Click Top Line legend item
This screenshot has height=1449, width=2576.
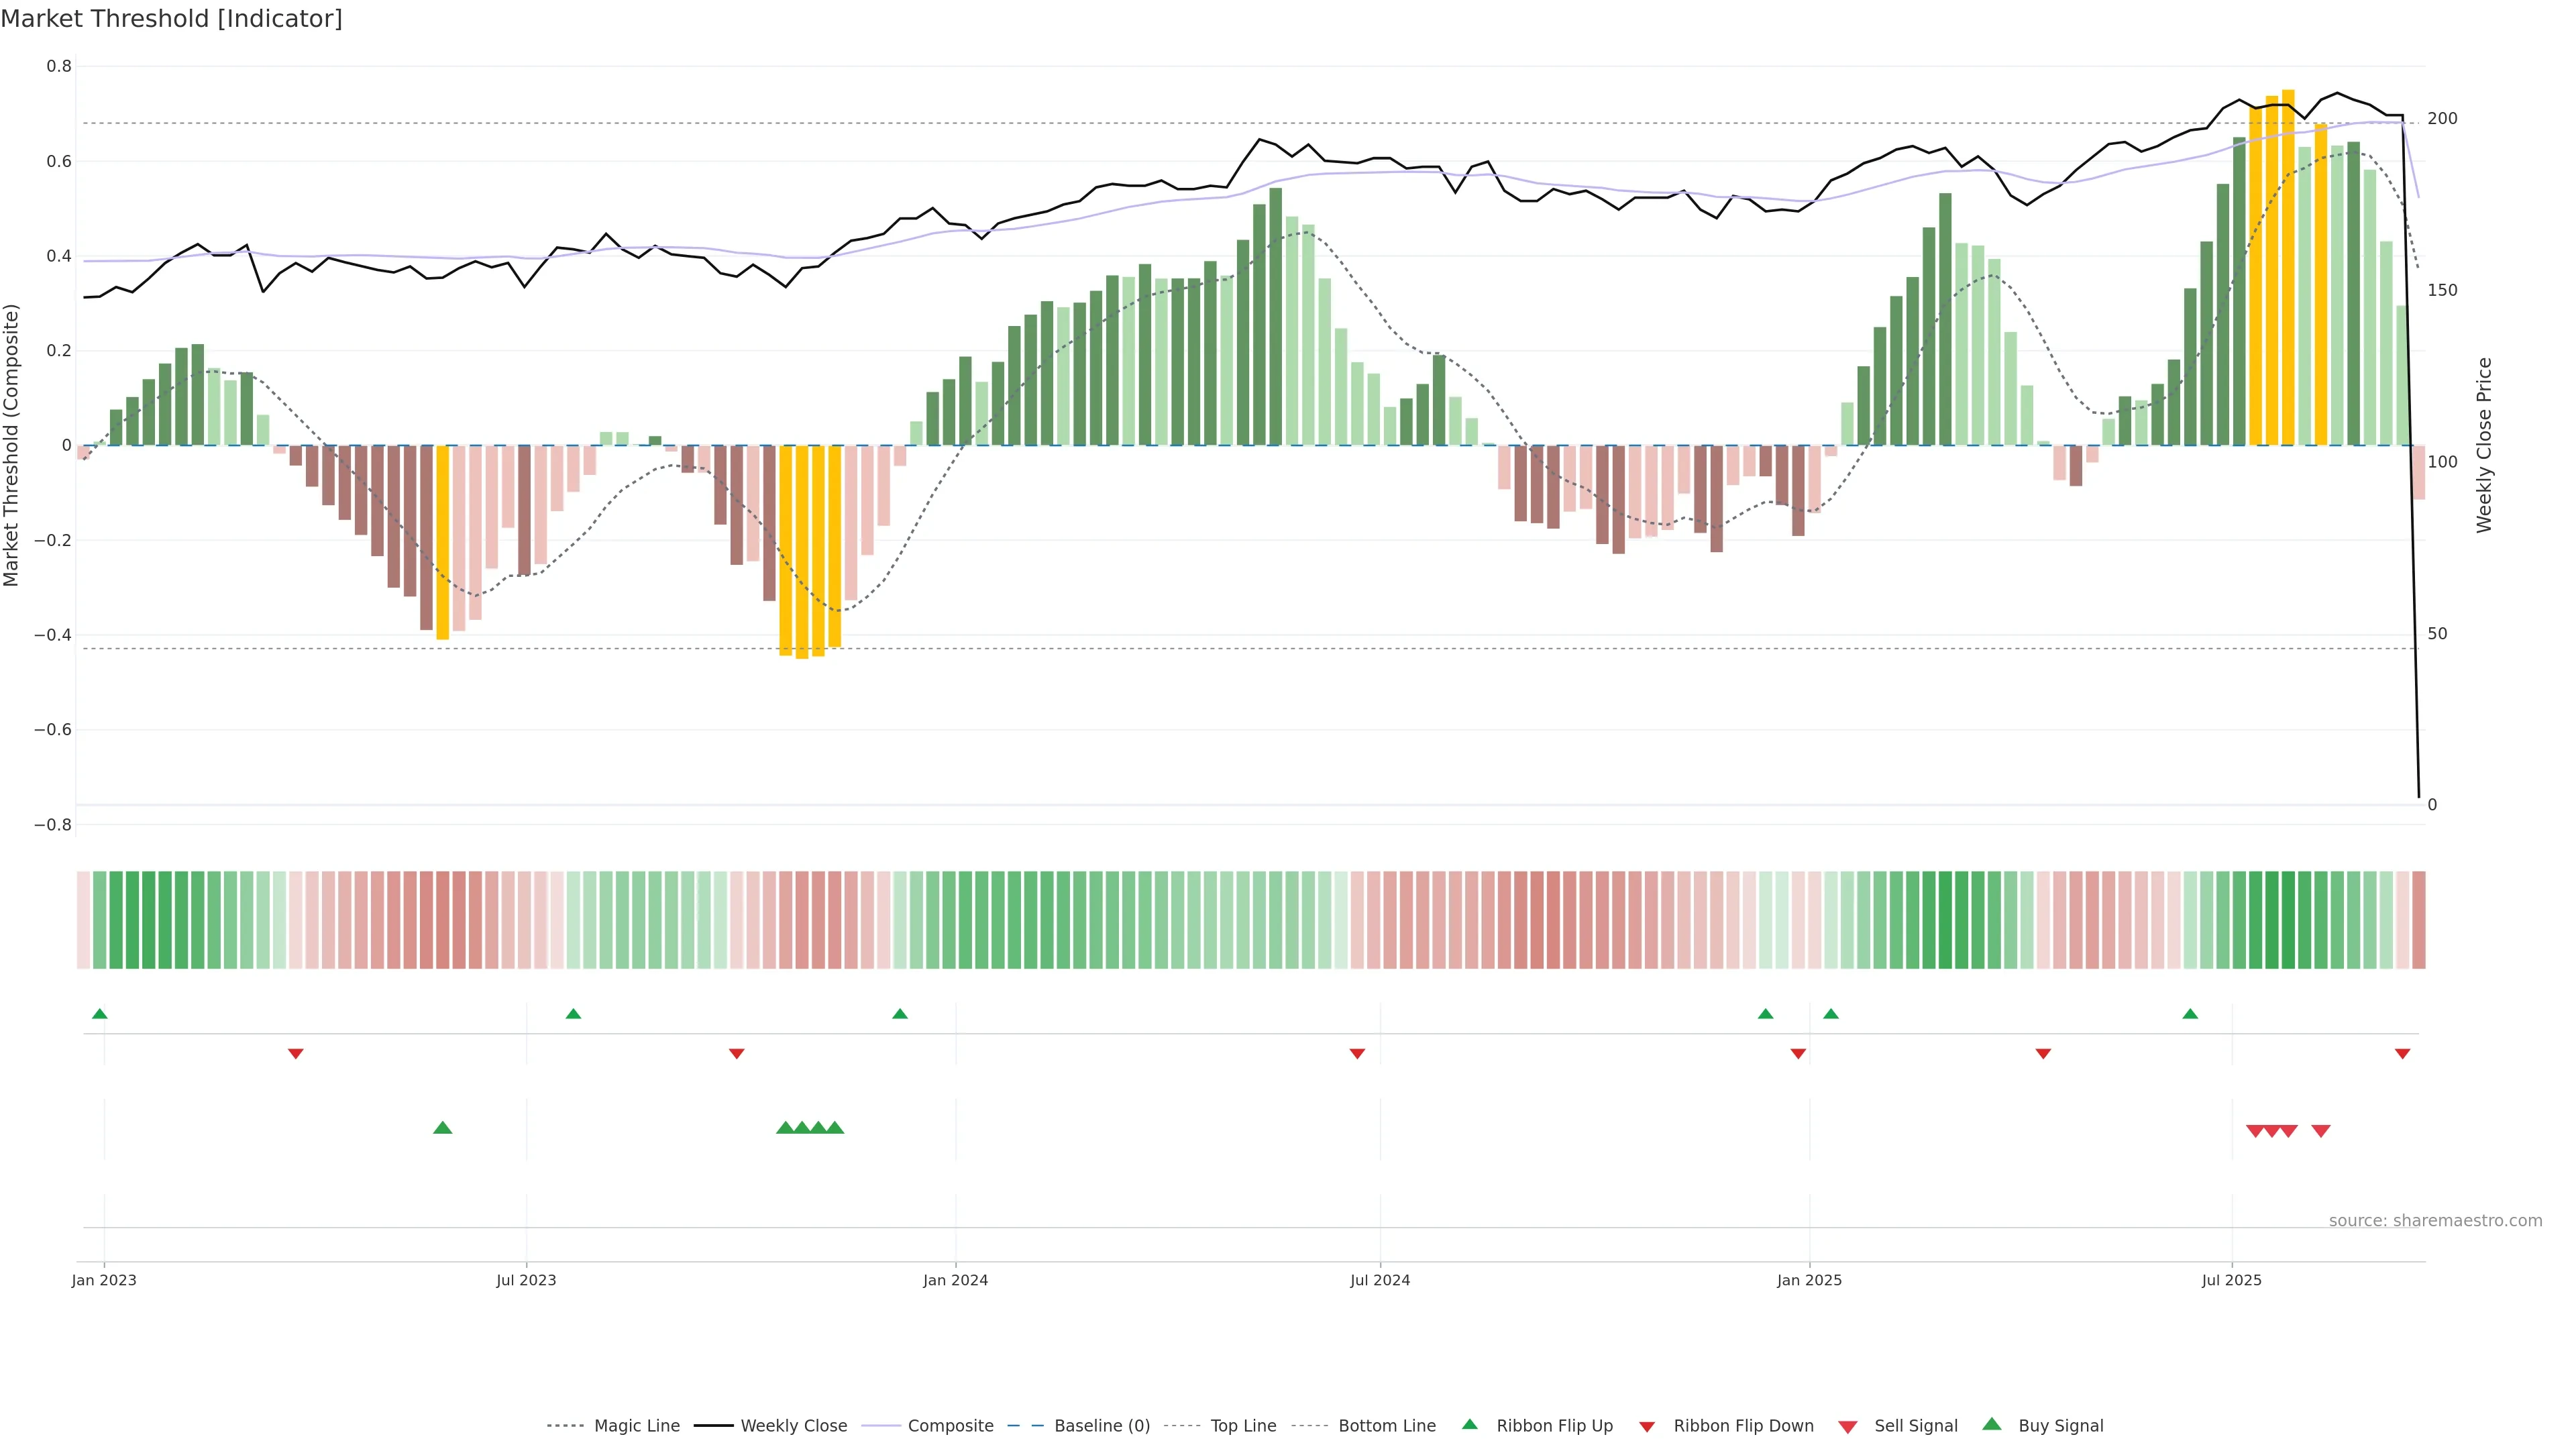tap(1243, 1426)
